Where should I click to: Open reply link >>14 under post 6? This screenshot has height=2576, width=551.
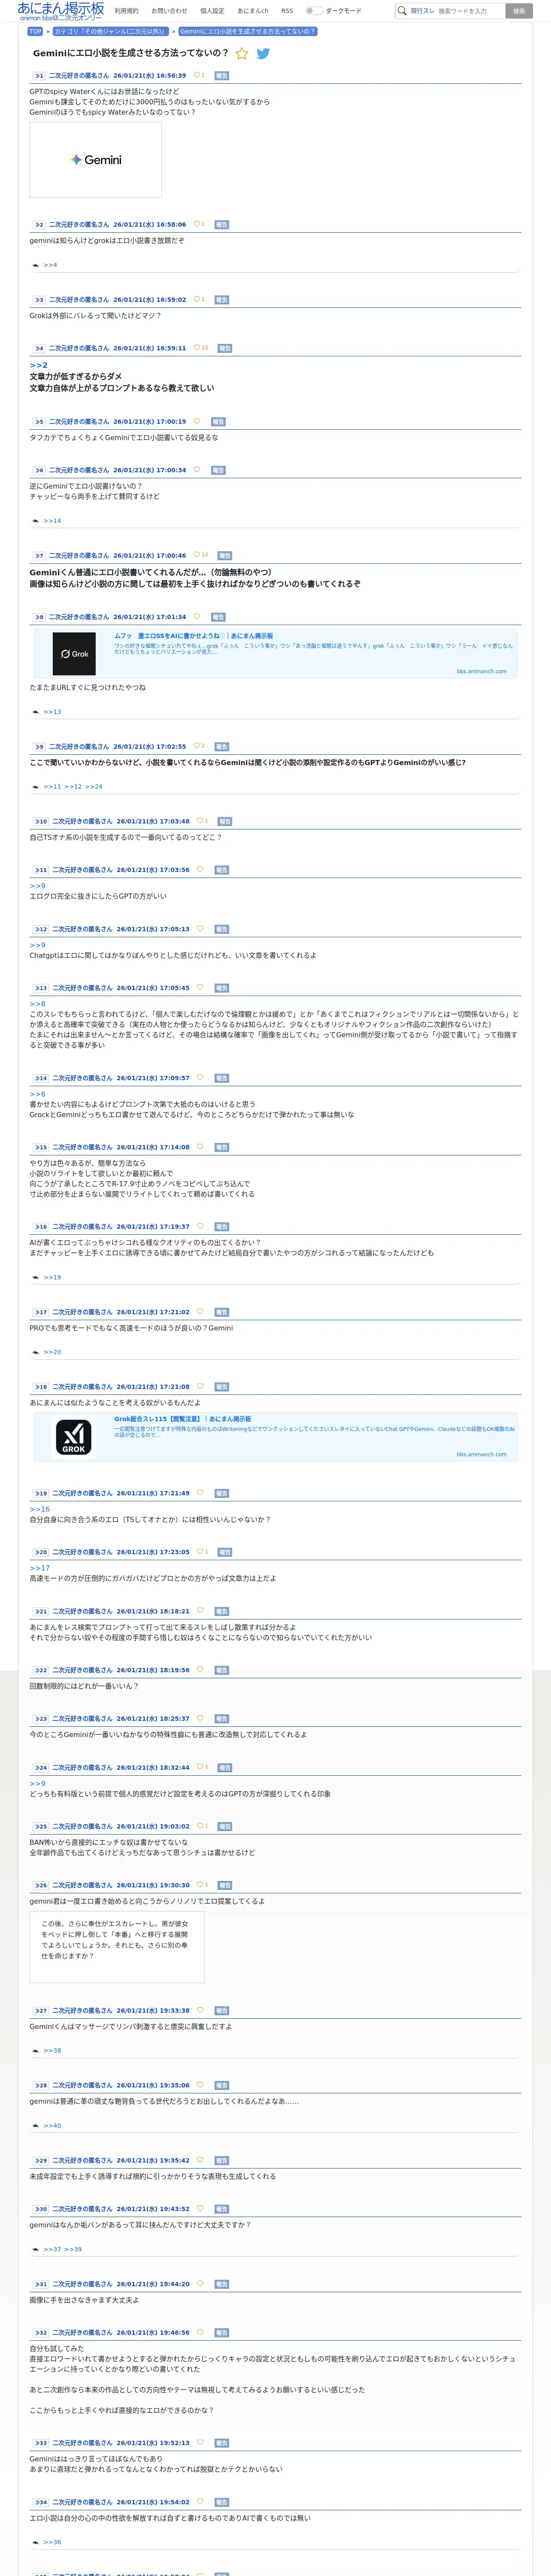pyautogui.click(x=52, y=521)
